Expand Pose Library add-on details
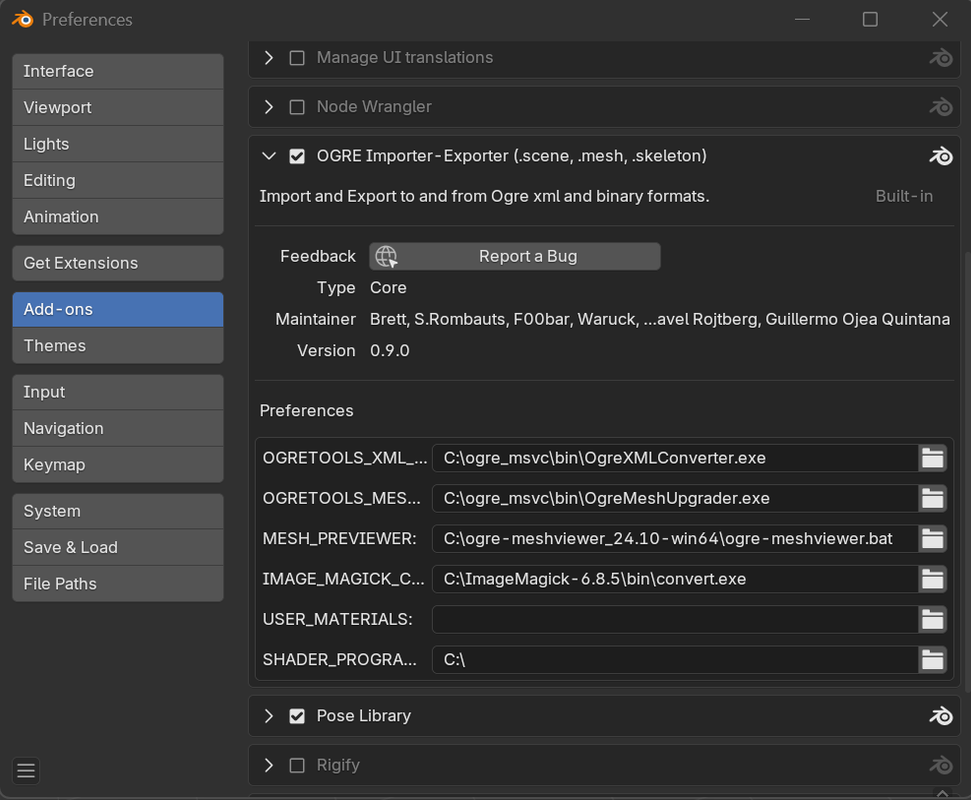Screen dimensions: 971x800 [269, 716]
